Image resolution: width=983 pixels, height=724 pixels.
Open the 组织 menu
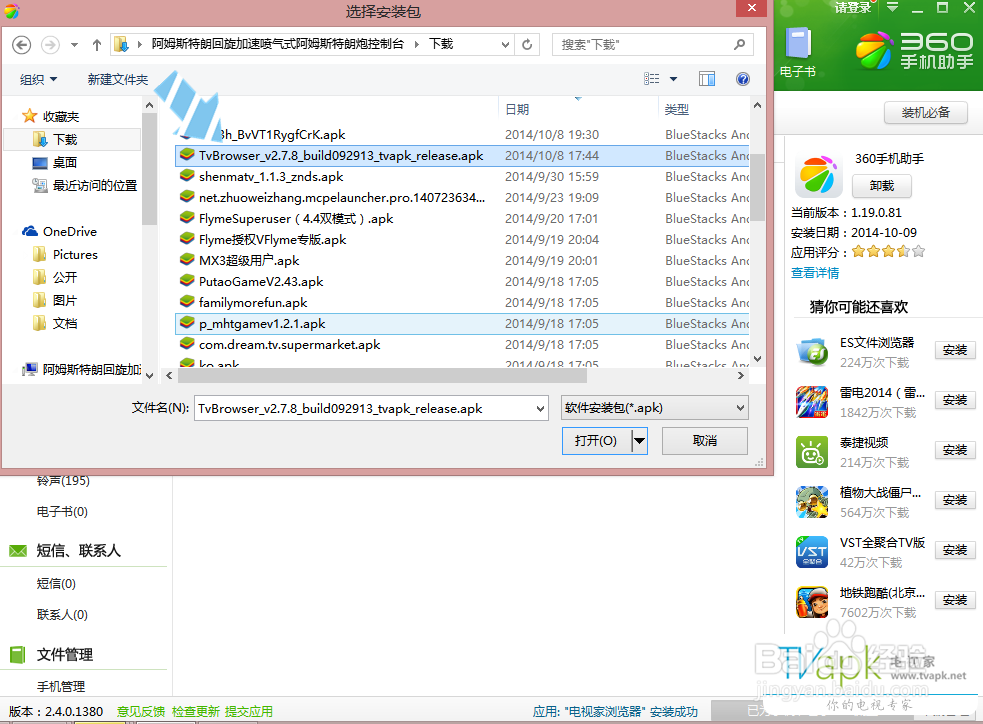pos(38,79)
